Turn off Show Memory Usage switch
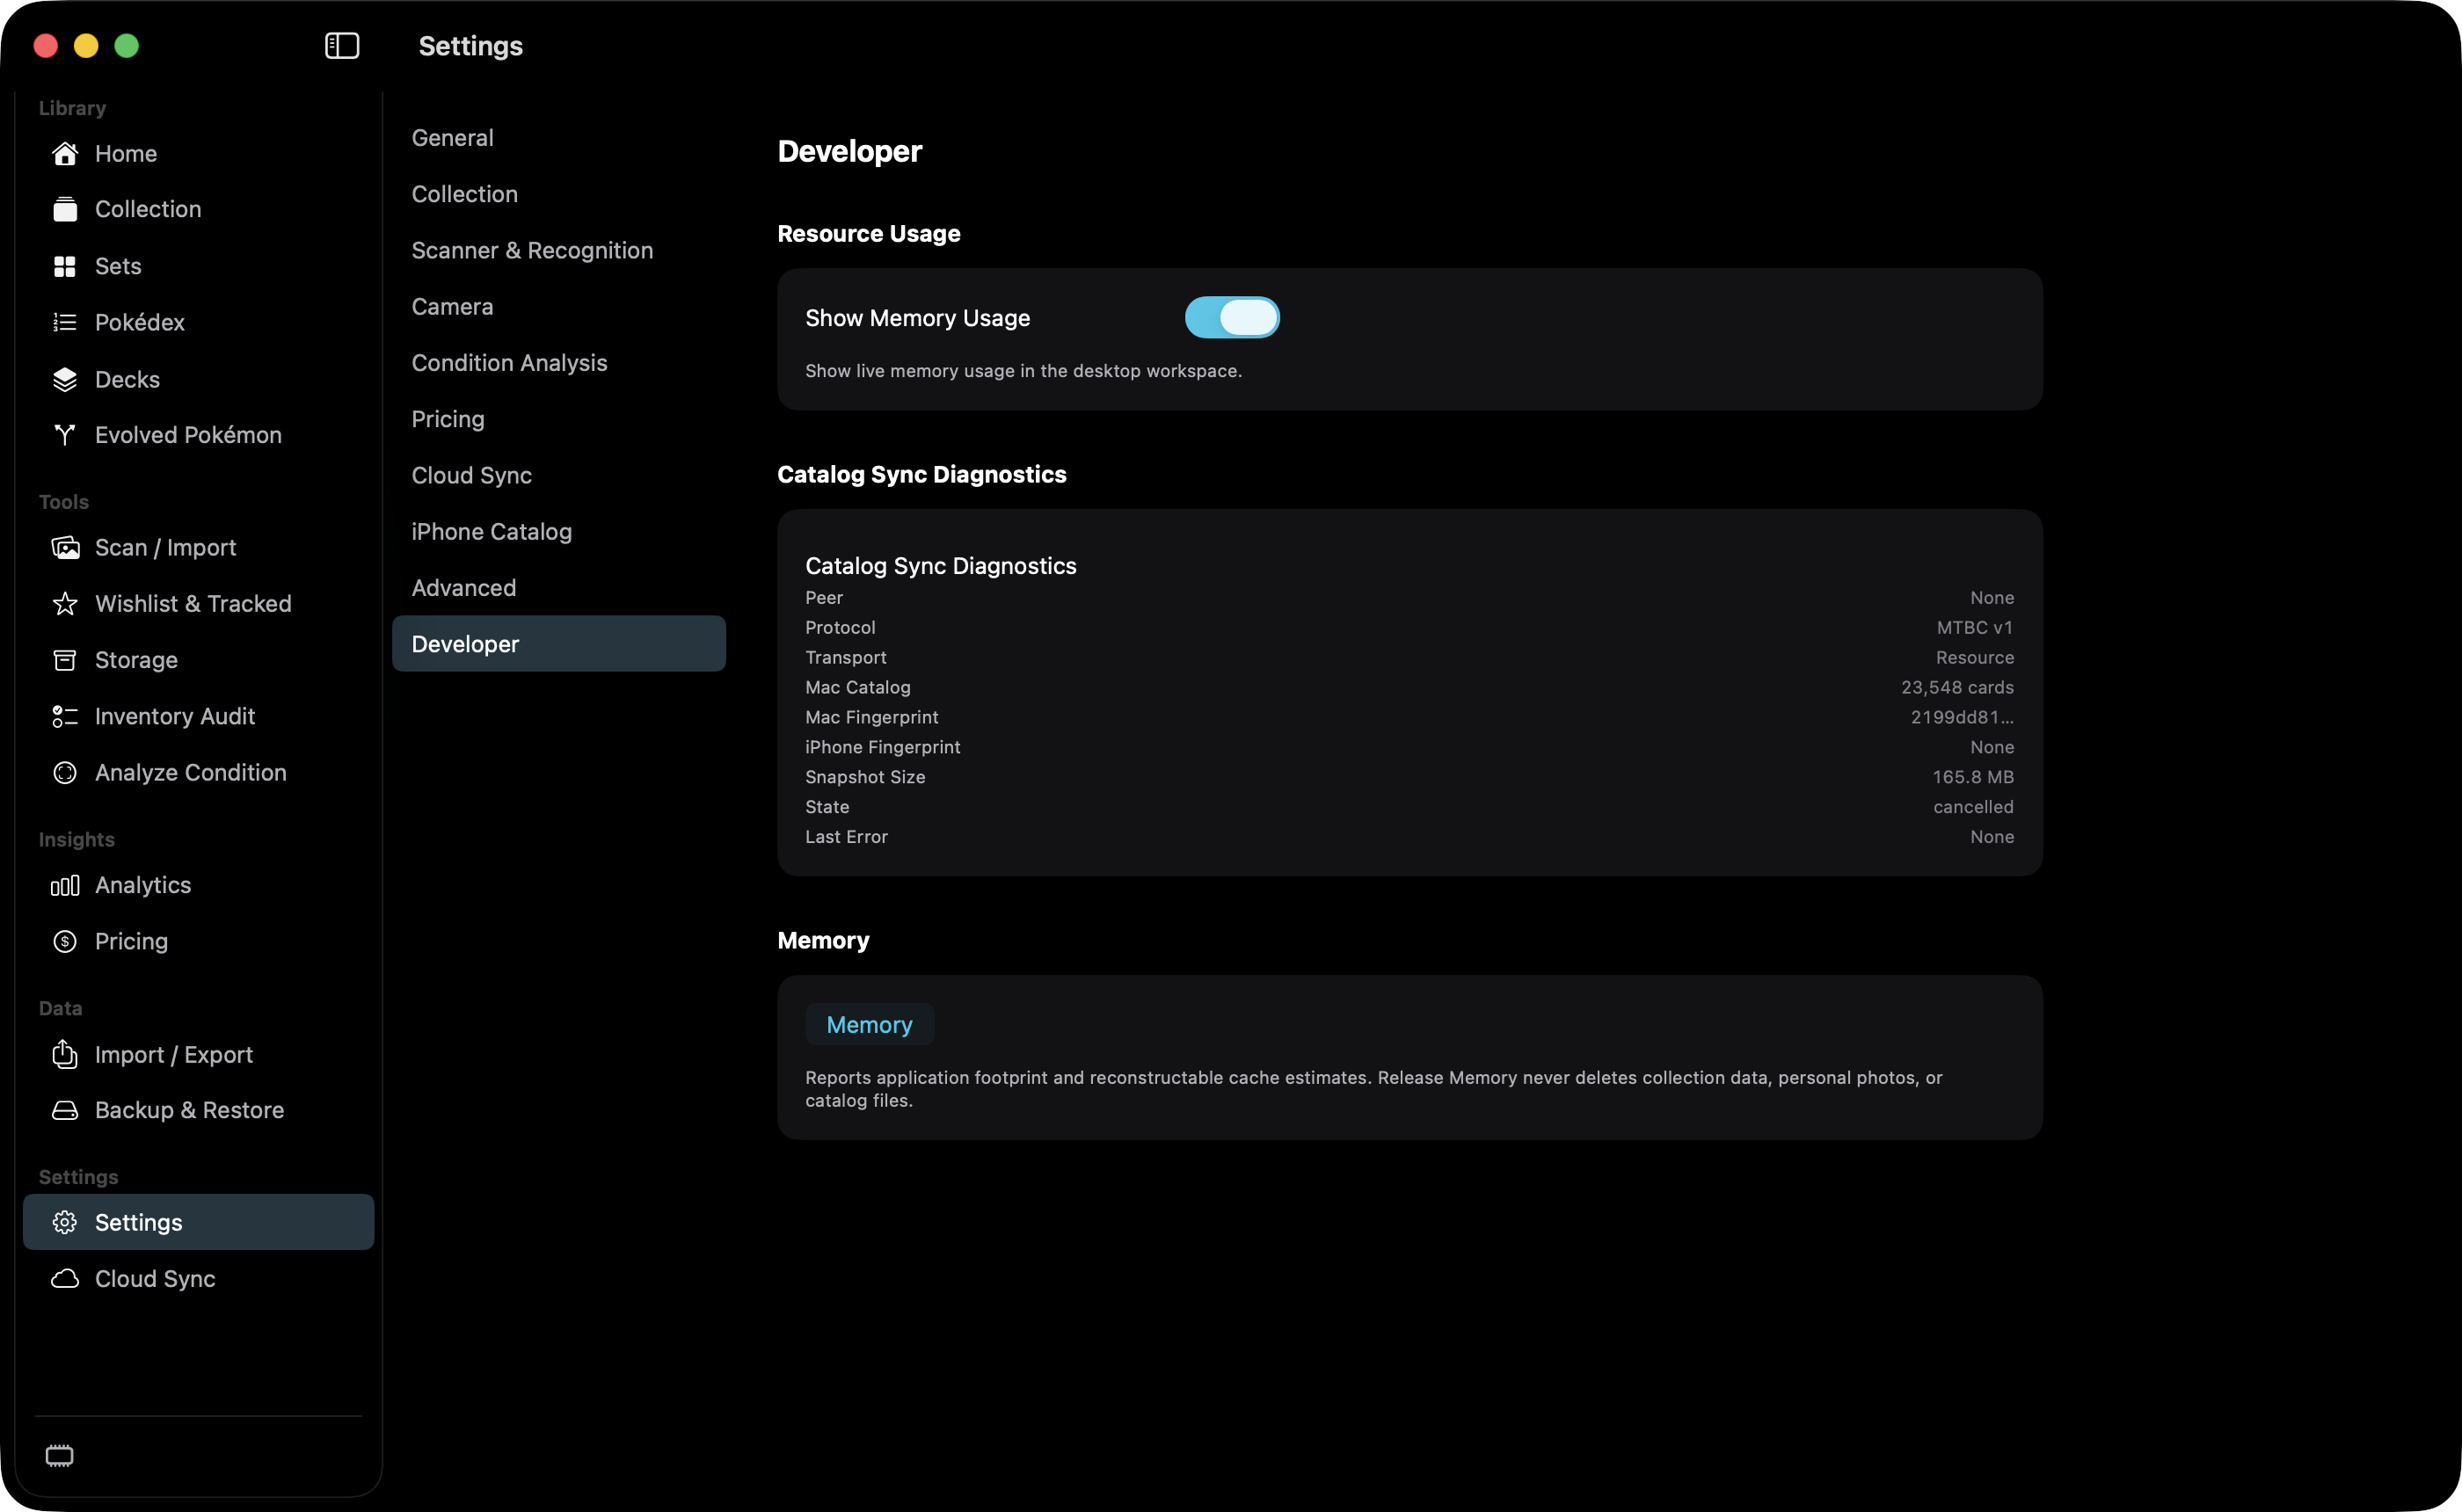 (x=1232, y=318)
